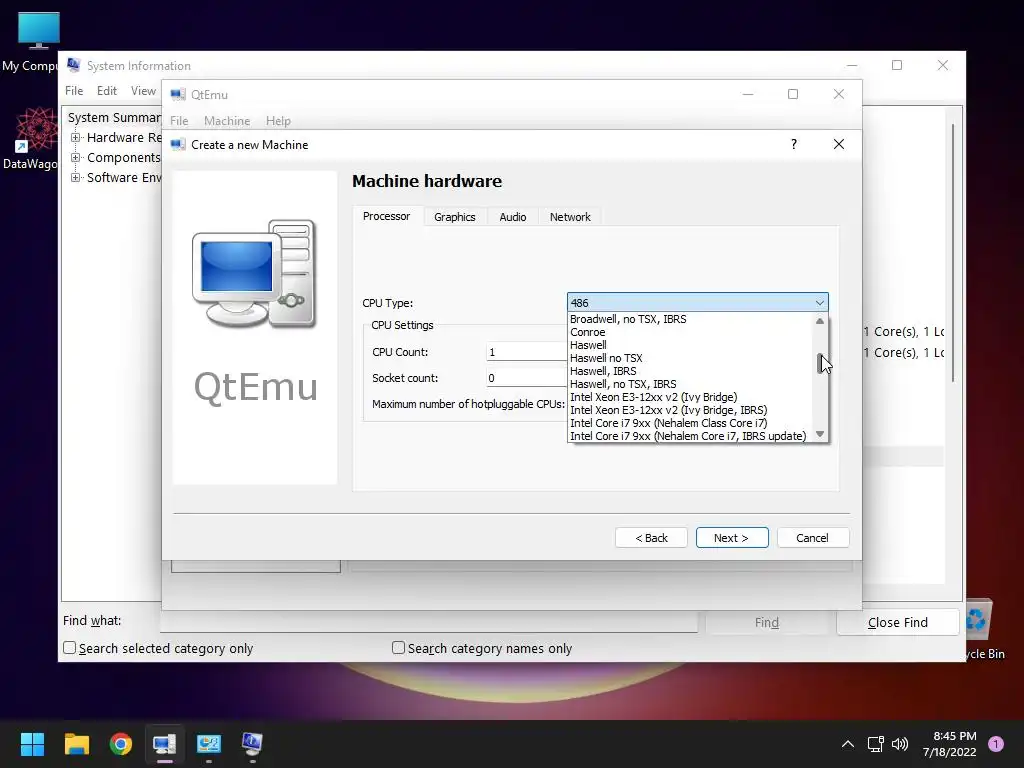Expand the Components tree node
The height and width of the screenshot is (768, 1024).
(76, 157)
